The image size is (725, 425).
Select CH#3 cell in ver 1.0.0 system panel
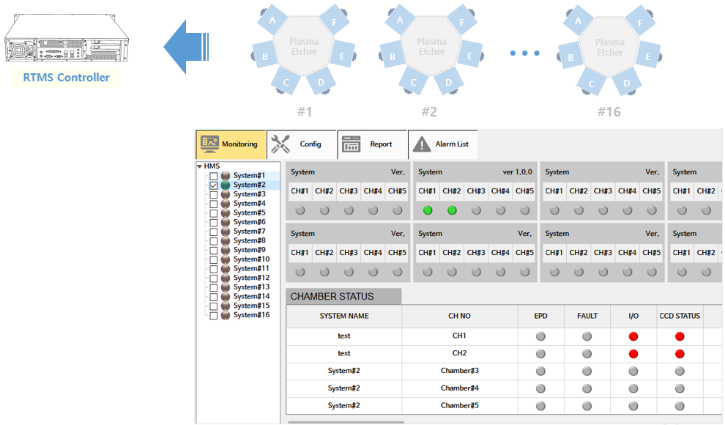coord(476,191)
